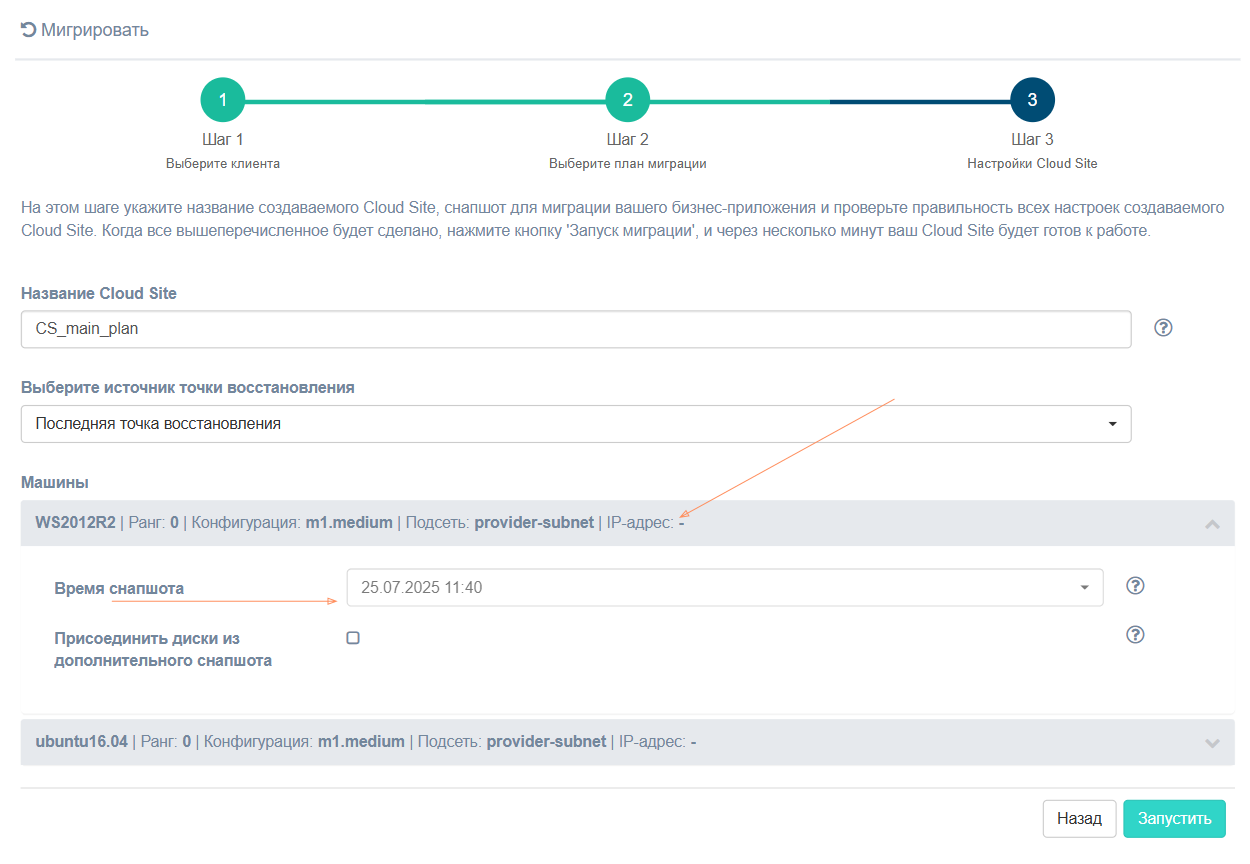
Task: Click the Мигрировать refresh arrow icon
Action: [28, 30]
